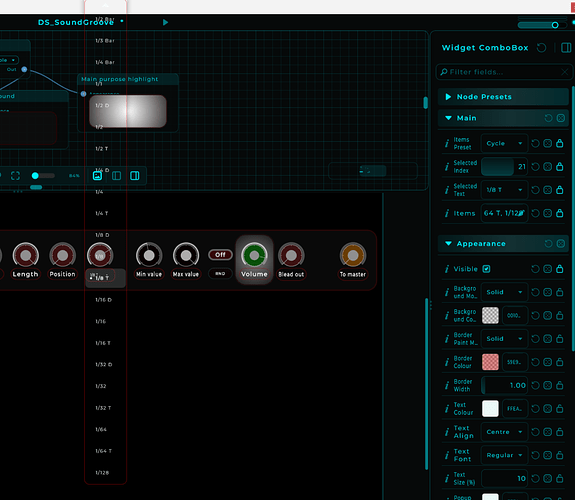575x500 pixels.
Task: Choose 1/64 from the list
Action: click(x=101, y=429)
